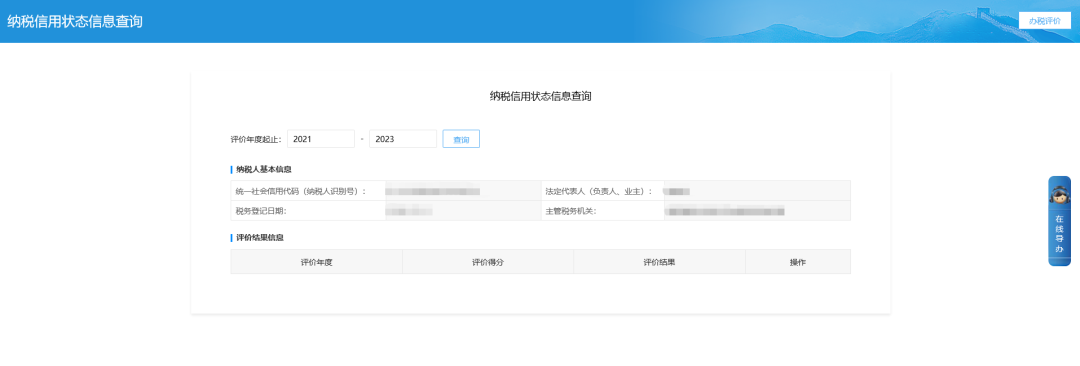Click the blurred 主管税务机关 value
Screen dimensions: 1080x366
[x=725, y=211]
